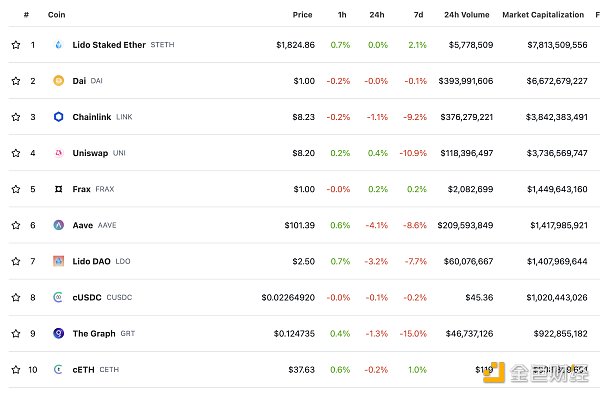The image size is (600, 394).
Task: Click the Aave ghost logo
Action: point(58,225)
